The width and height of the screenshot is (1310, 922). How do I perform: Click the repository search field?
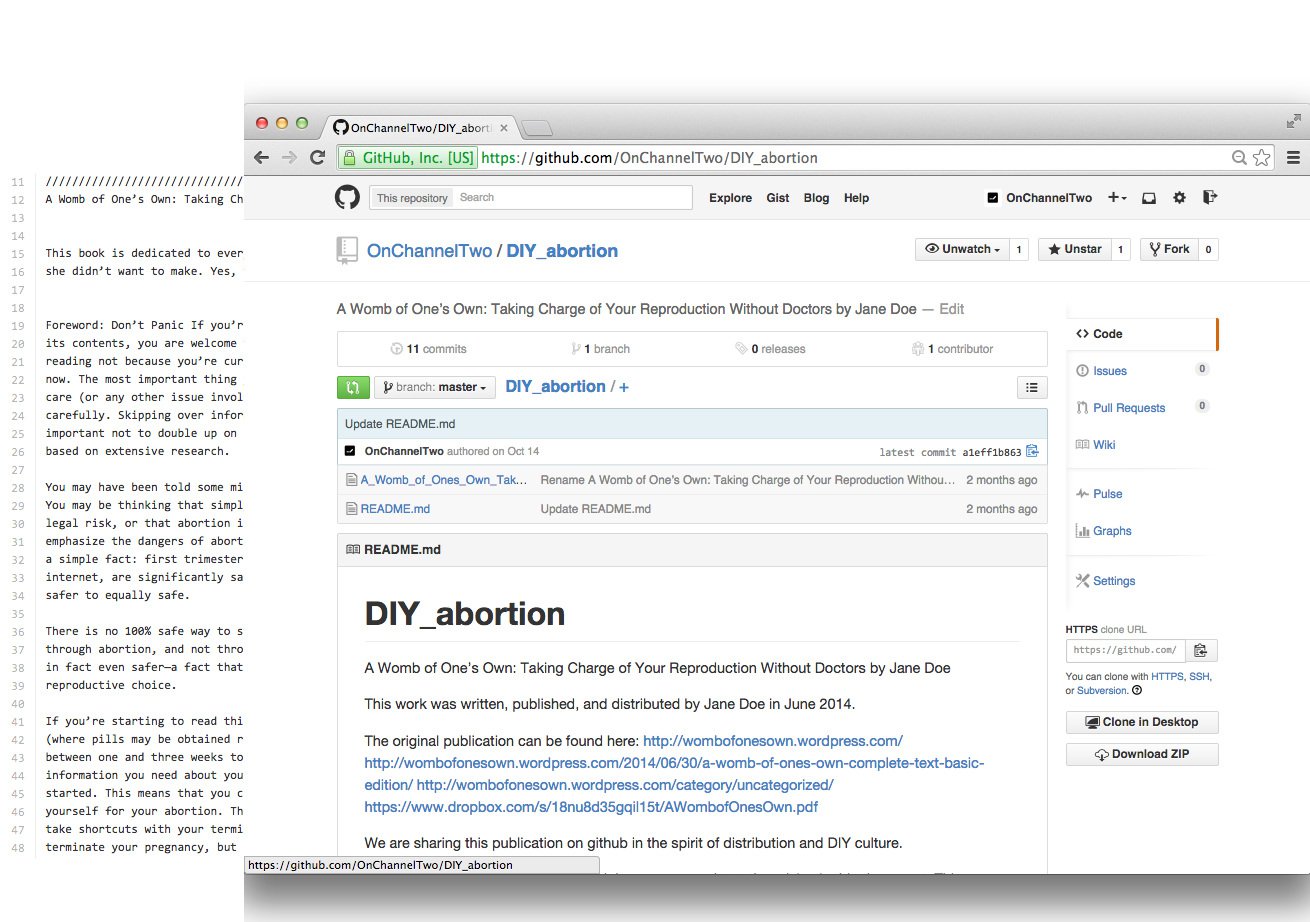pyautogui.click(x=573, y=198)
